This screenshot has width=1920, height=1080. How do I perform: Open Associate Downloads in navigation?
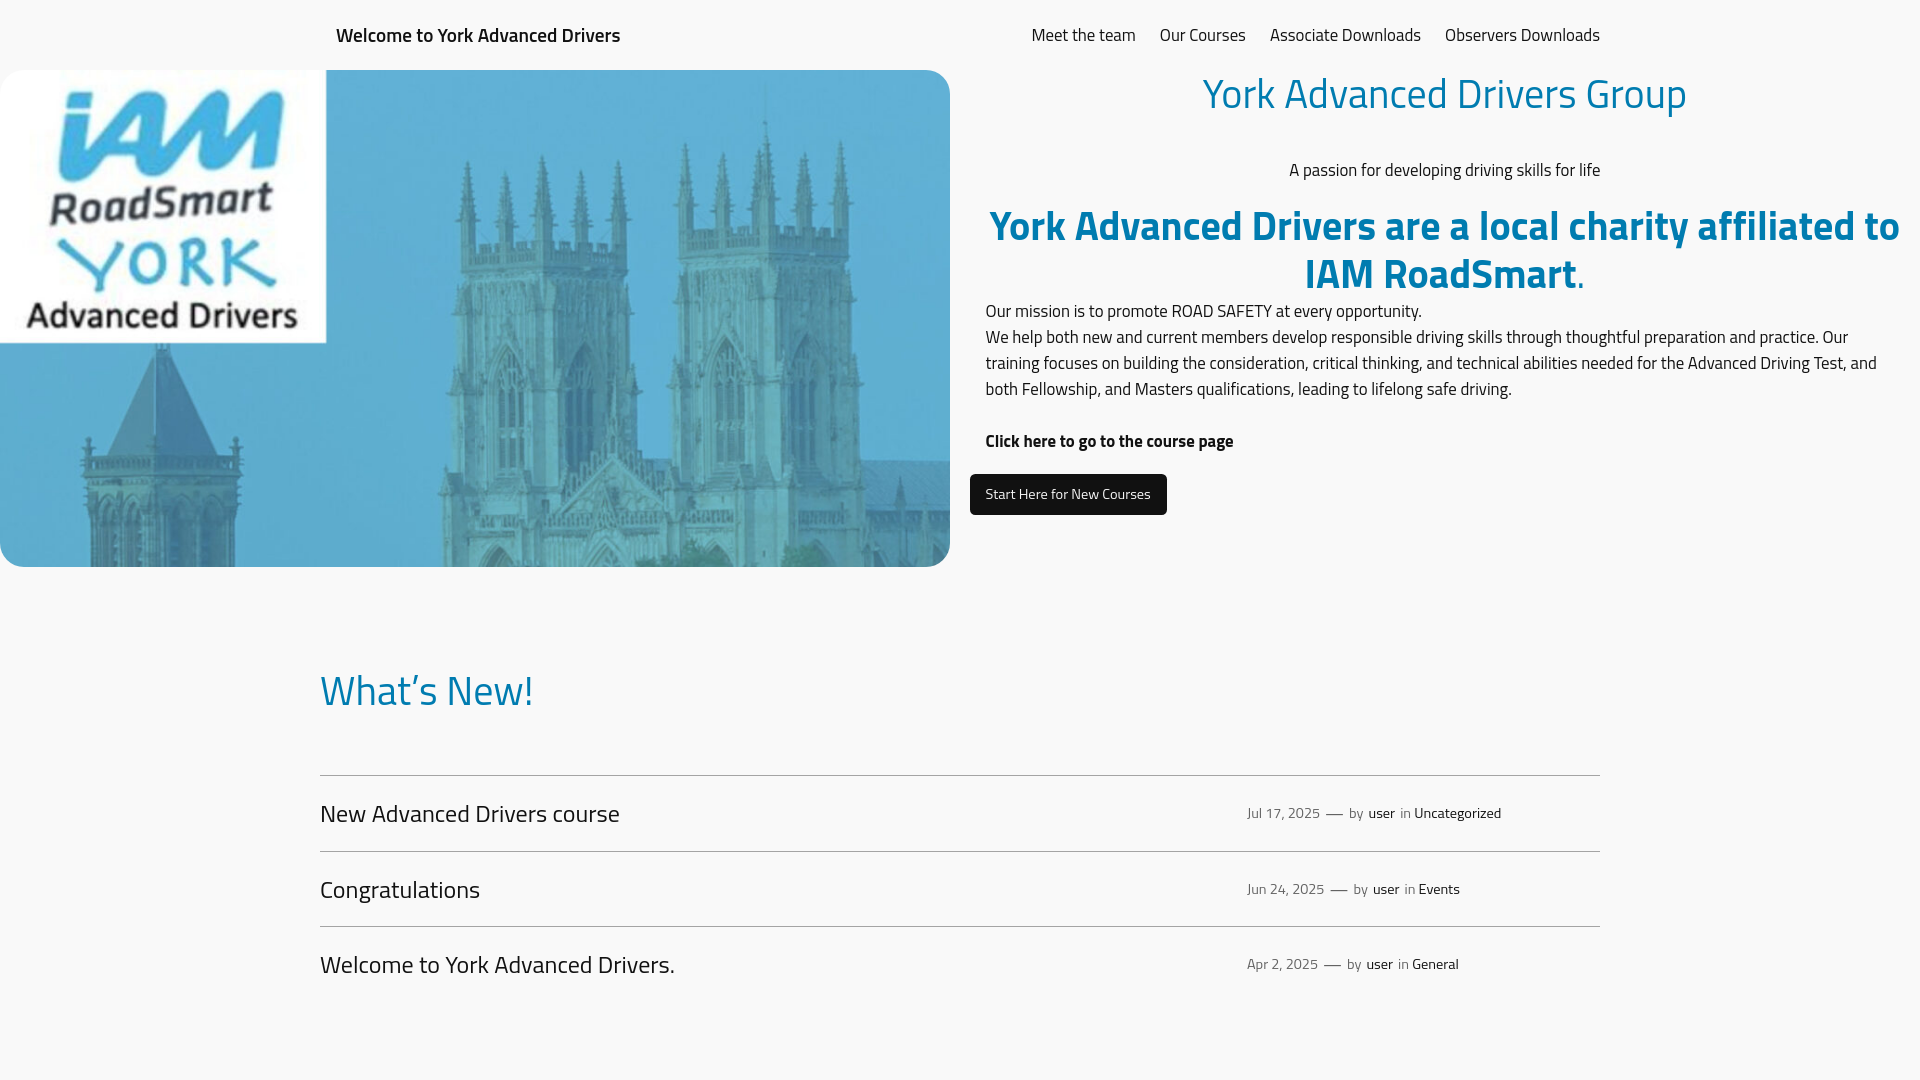[x=1345, y=35]
